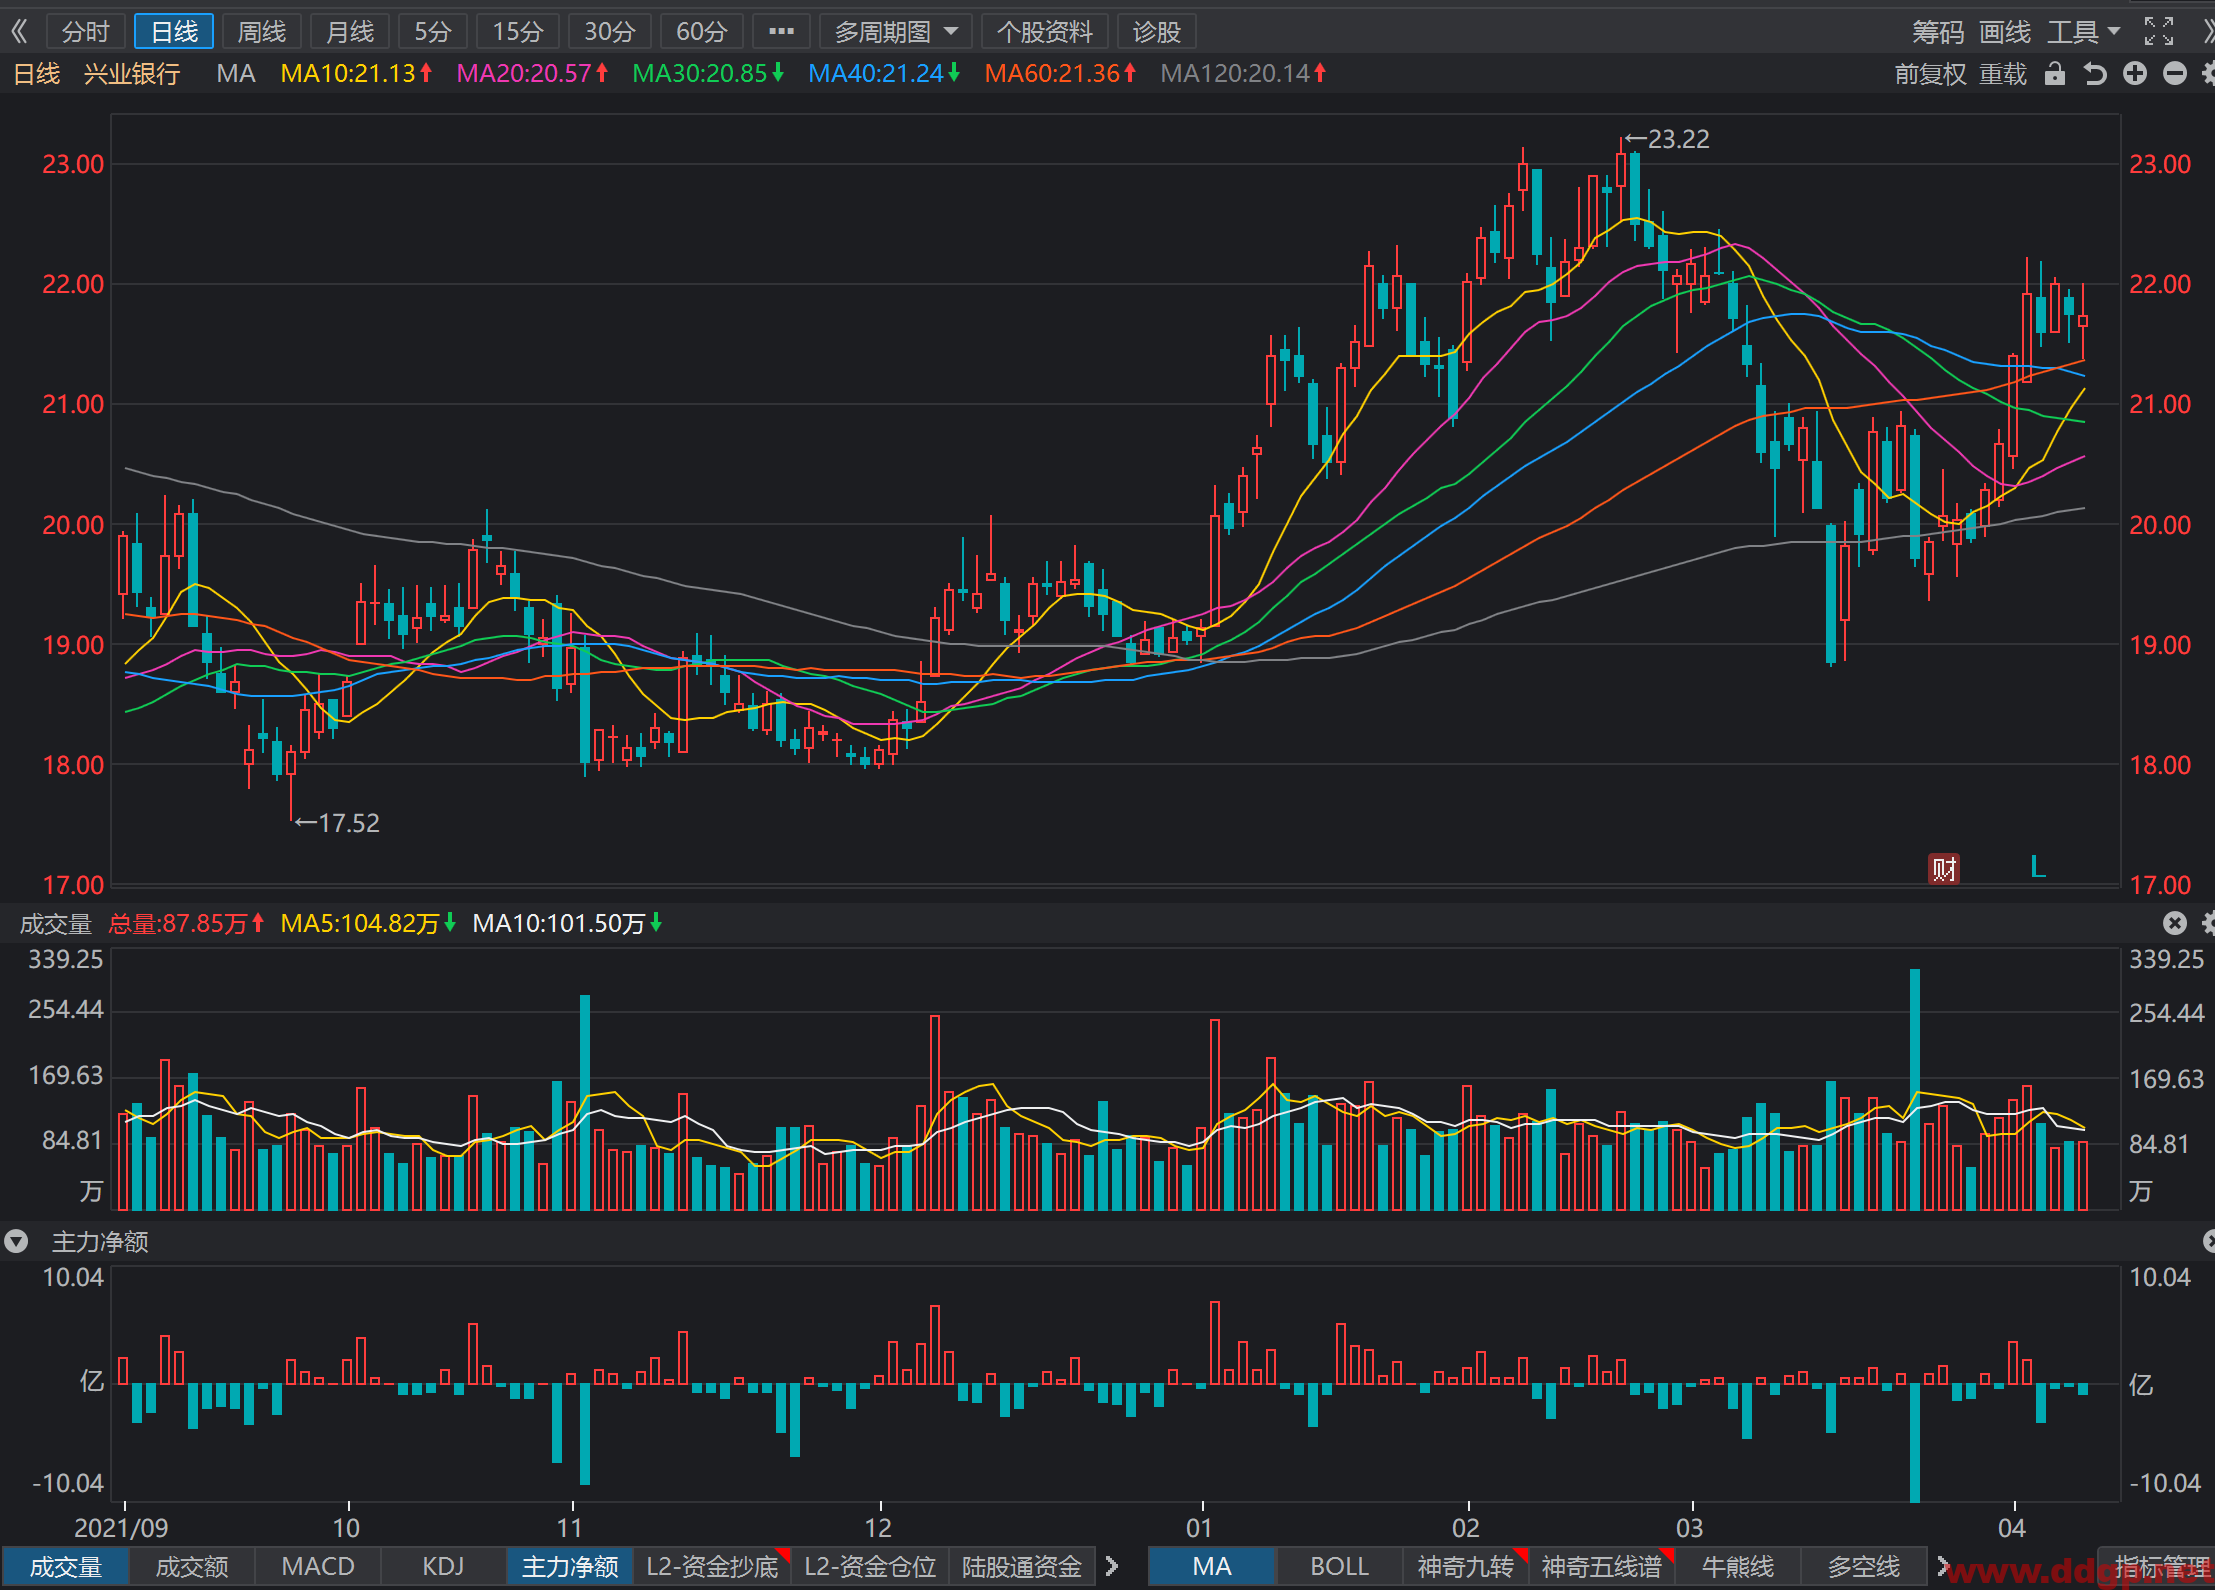Click the fullscreen expand icon
Viewport: 2215px width, 1590px height.
pos(2159,32)
